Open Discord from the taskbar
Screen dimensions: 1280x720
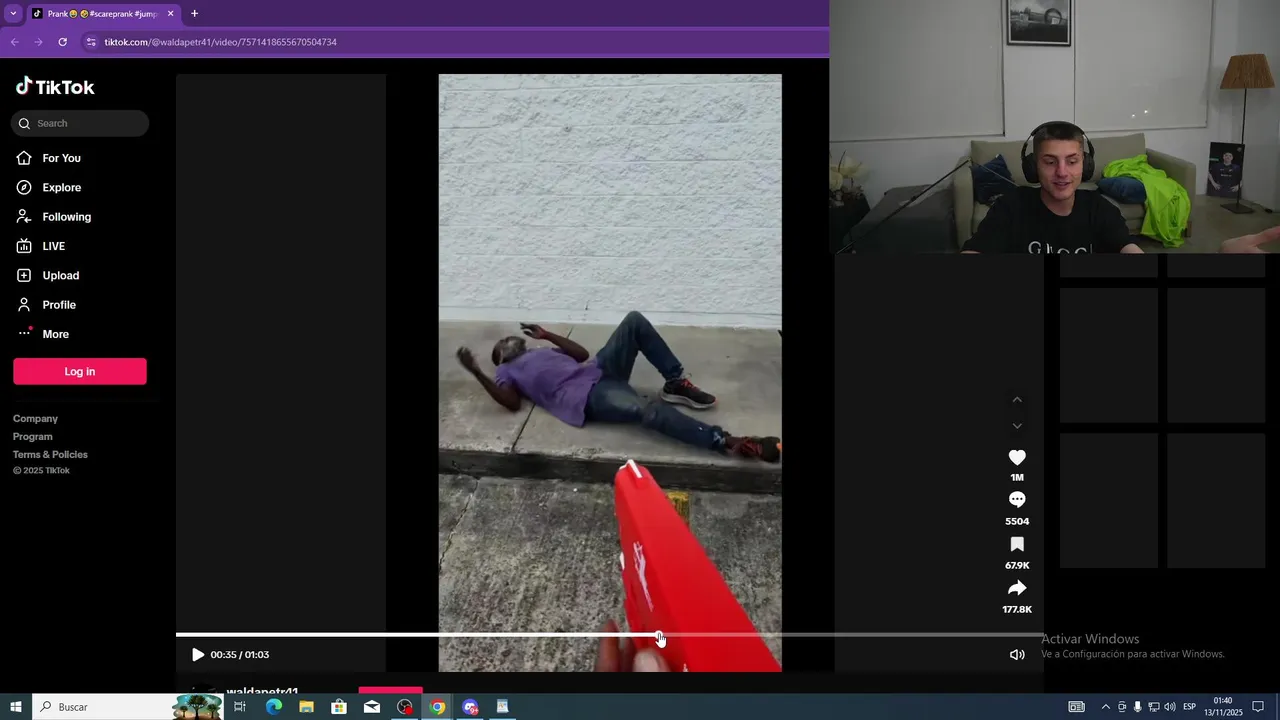click(x=470, y=707)
